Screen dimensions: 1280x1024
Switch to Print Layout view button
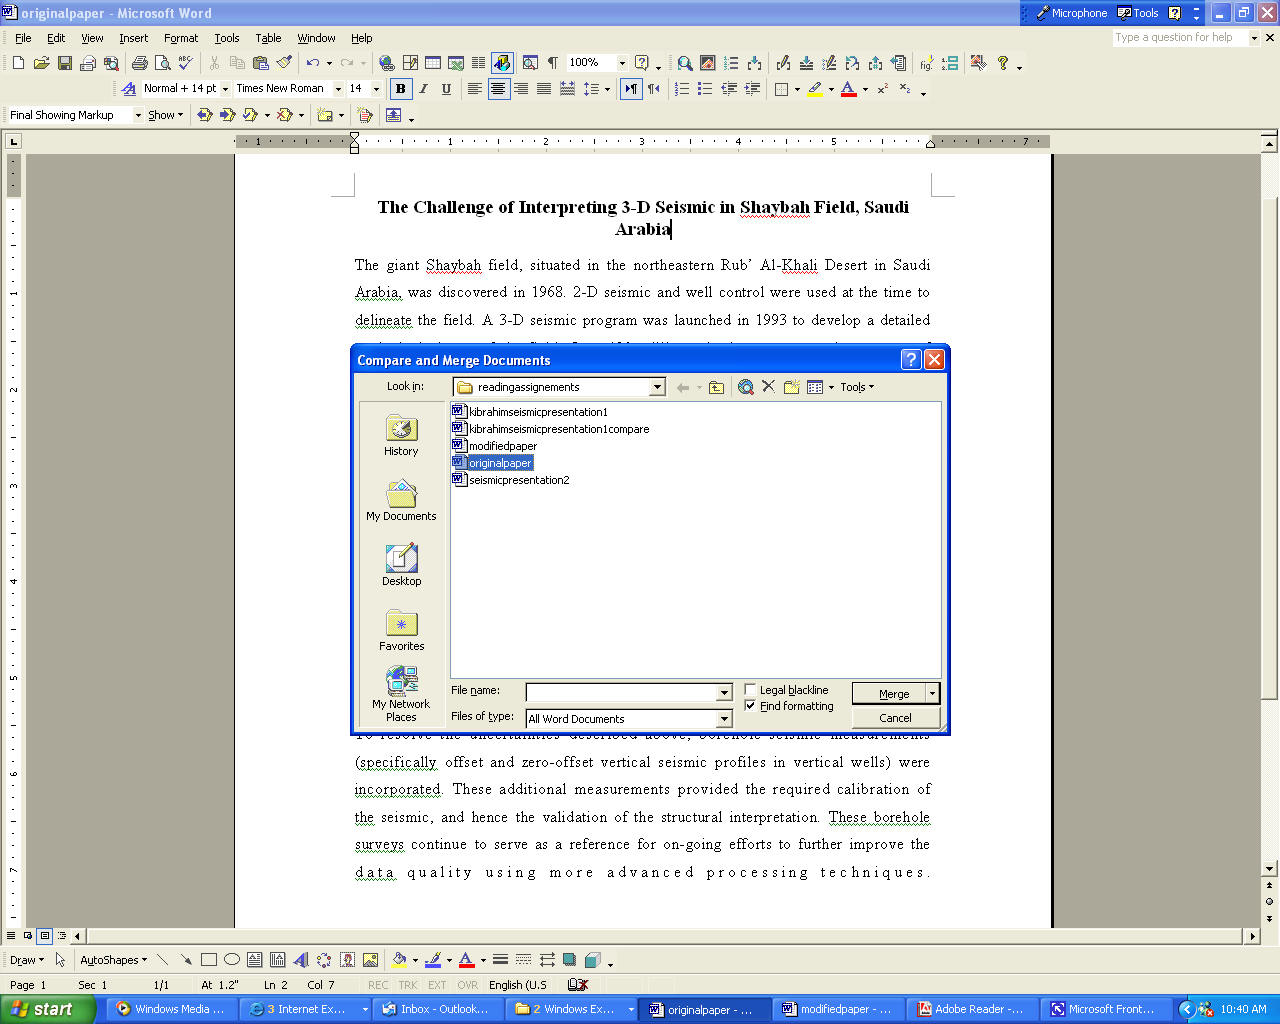[45, 936]
